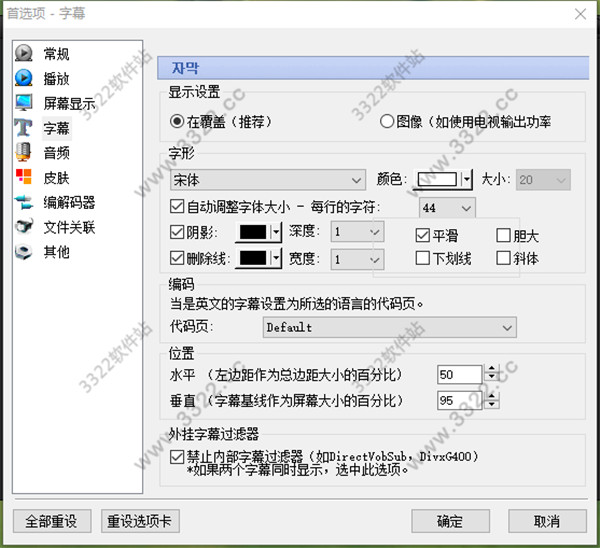
Task: Switch to 屏幕显示 settings
Action: coord(69,103)
